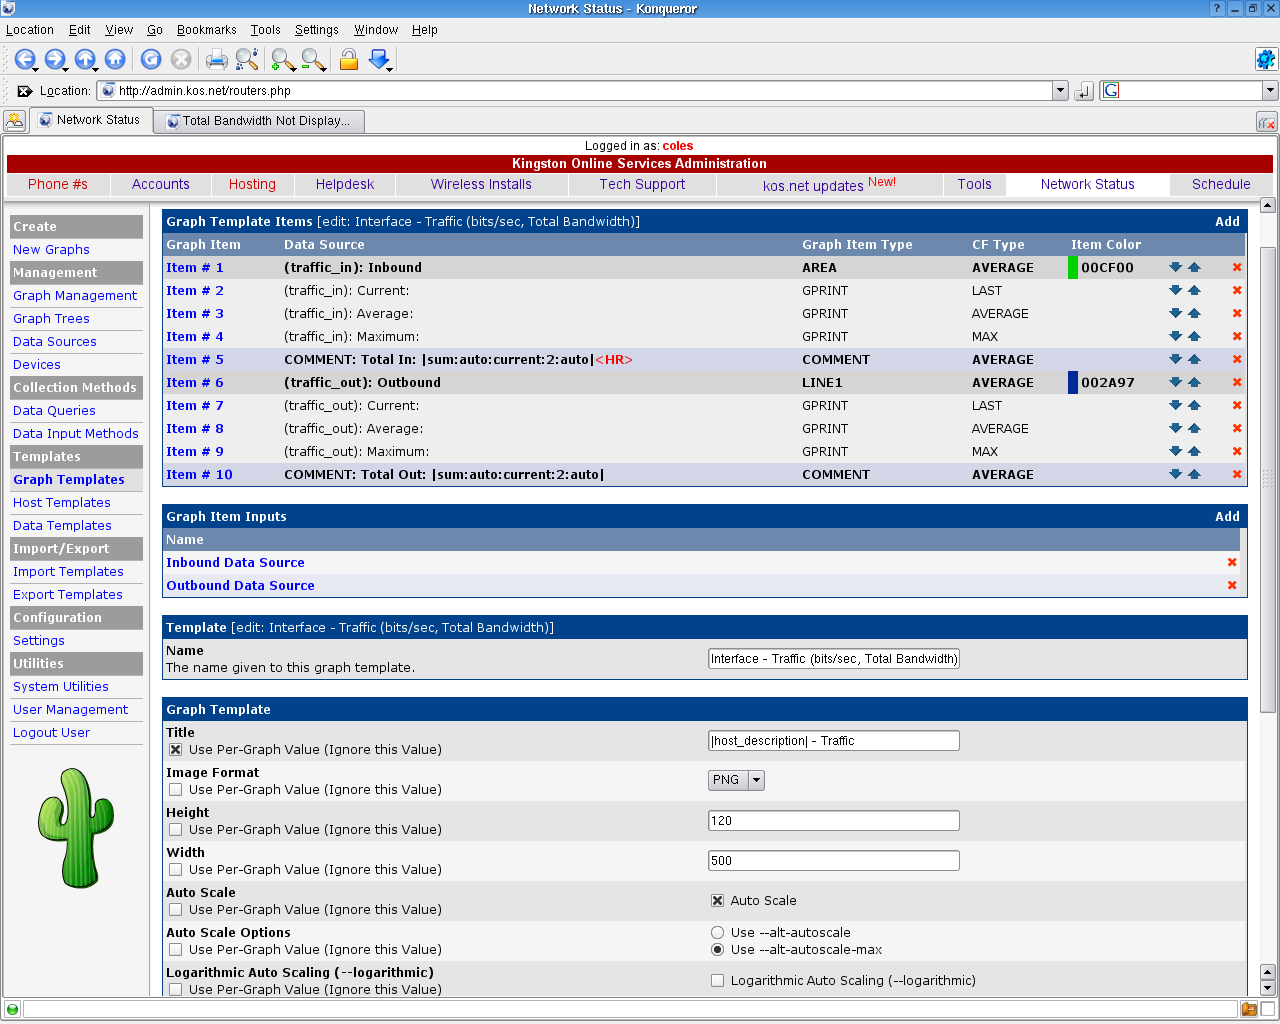The height and width of the screenshot is (1024, 1280).
Task: Open Back button history dropdown arrow
Action: tap(36, 69)
